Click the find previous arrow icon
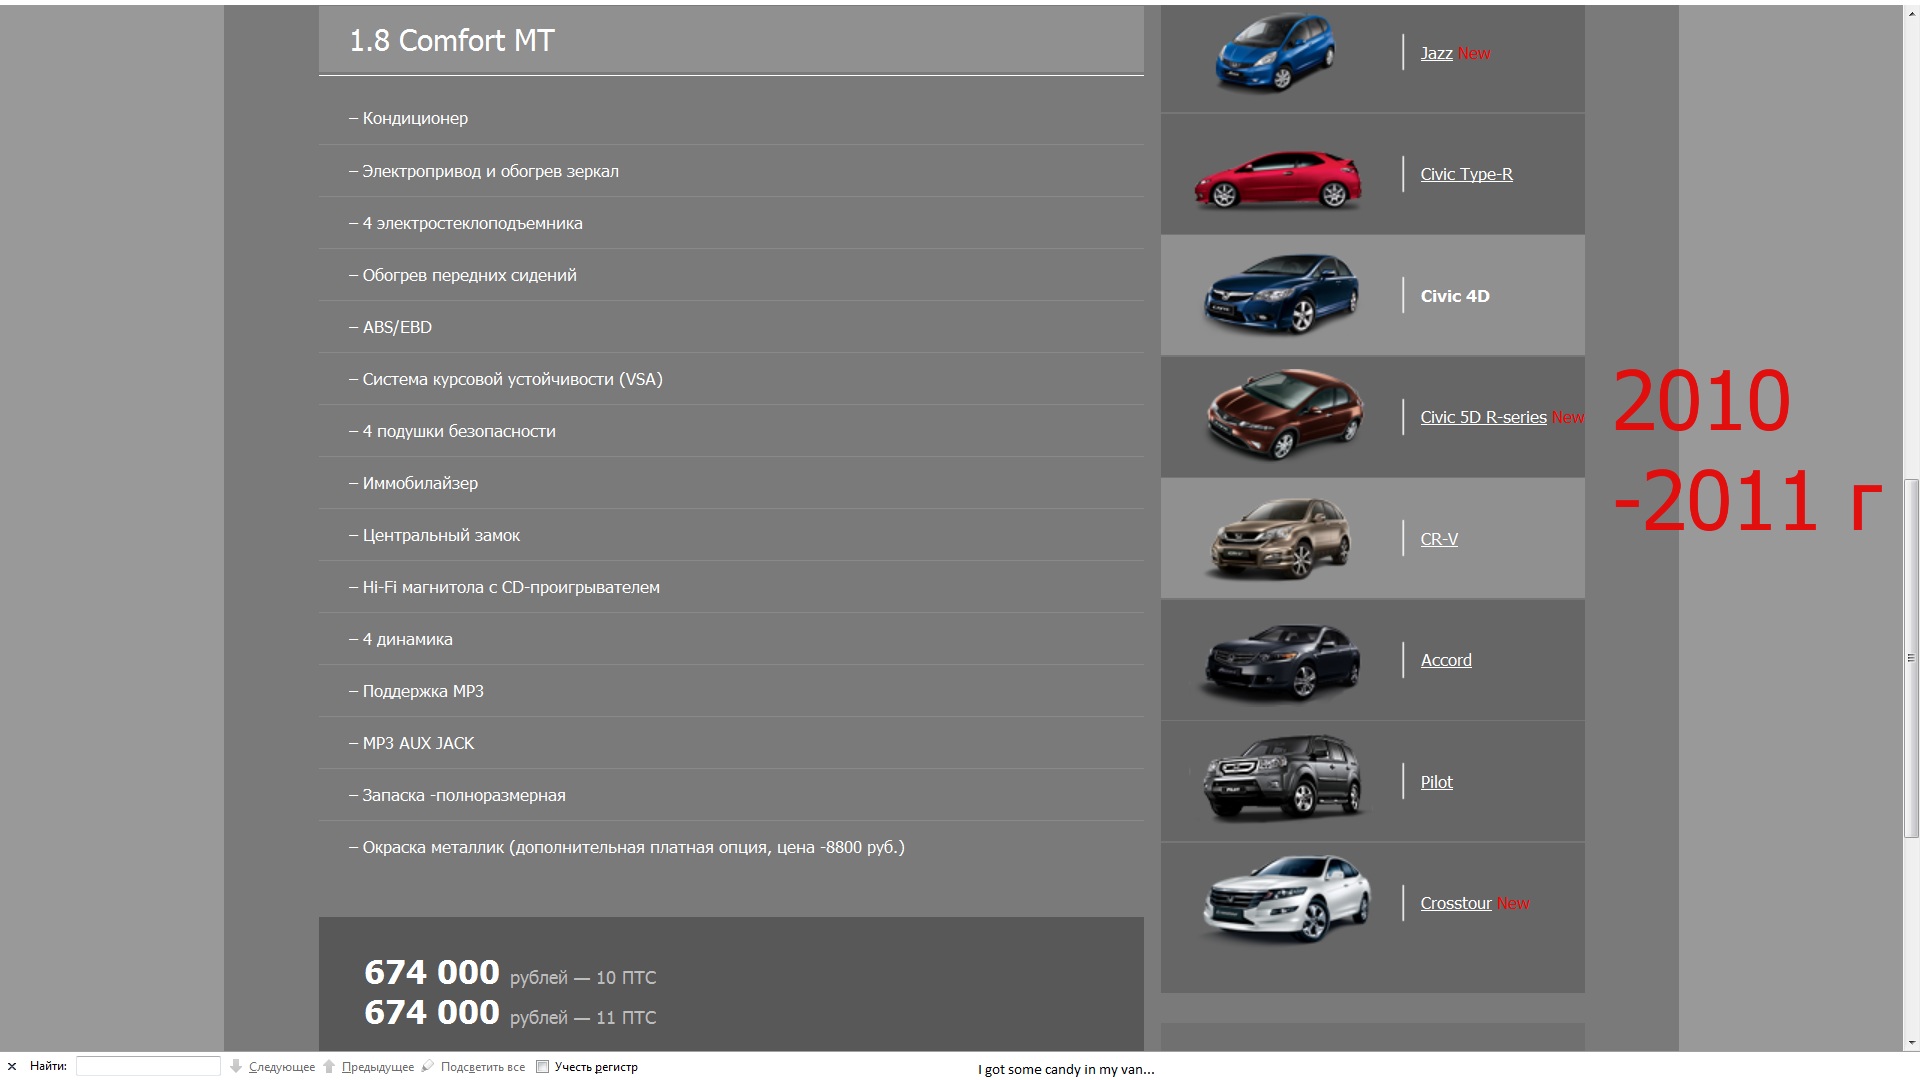Screen dimensions: 1920x1080 [x=329, y=1067]
